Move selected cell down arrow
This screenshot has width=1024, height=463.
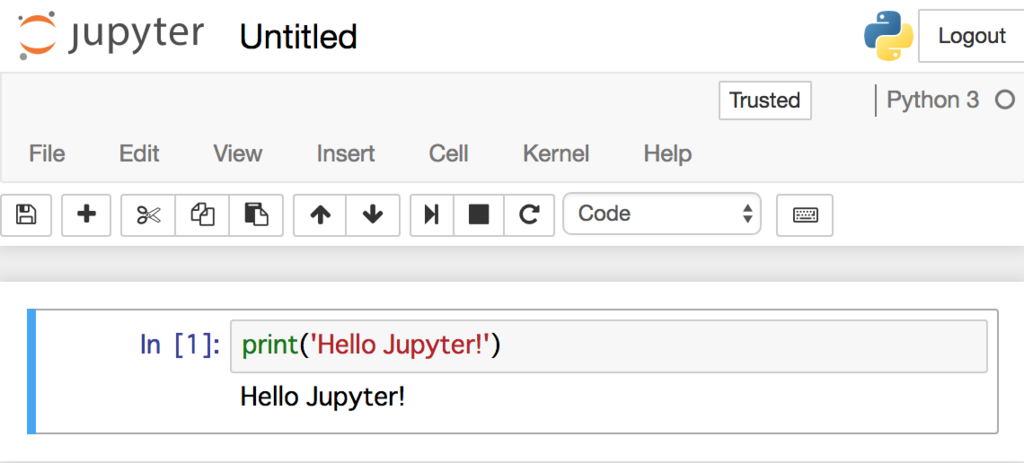[373, 214]
